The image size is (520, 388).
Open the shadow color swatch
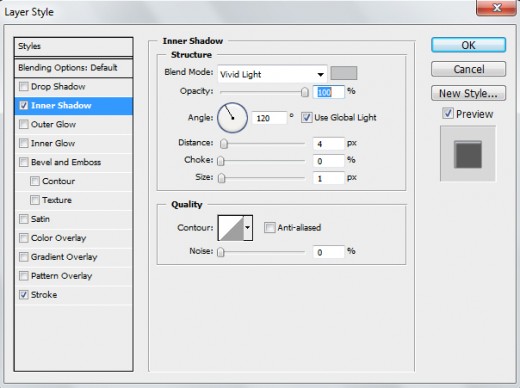tap(344, 73)
